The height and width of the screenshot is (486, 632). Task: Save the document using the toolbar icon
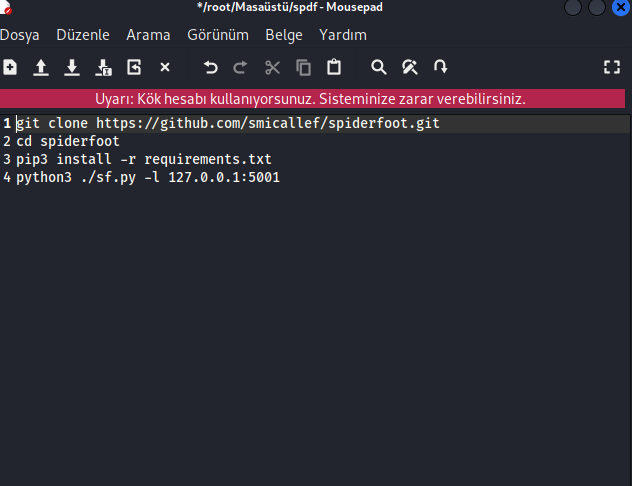72,67
